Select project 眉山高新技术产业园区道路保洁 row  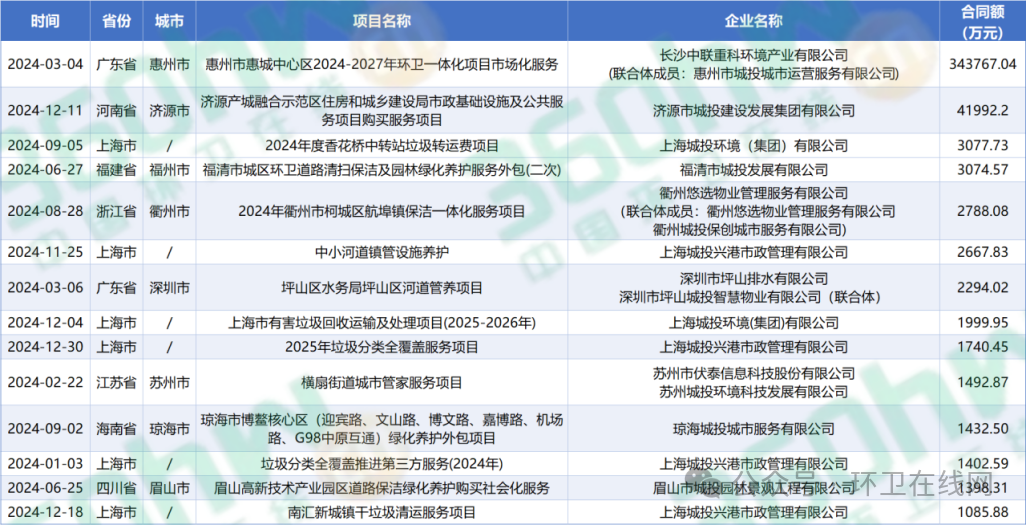tap(381, 488)
